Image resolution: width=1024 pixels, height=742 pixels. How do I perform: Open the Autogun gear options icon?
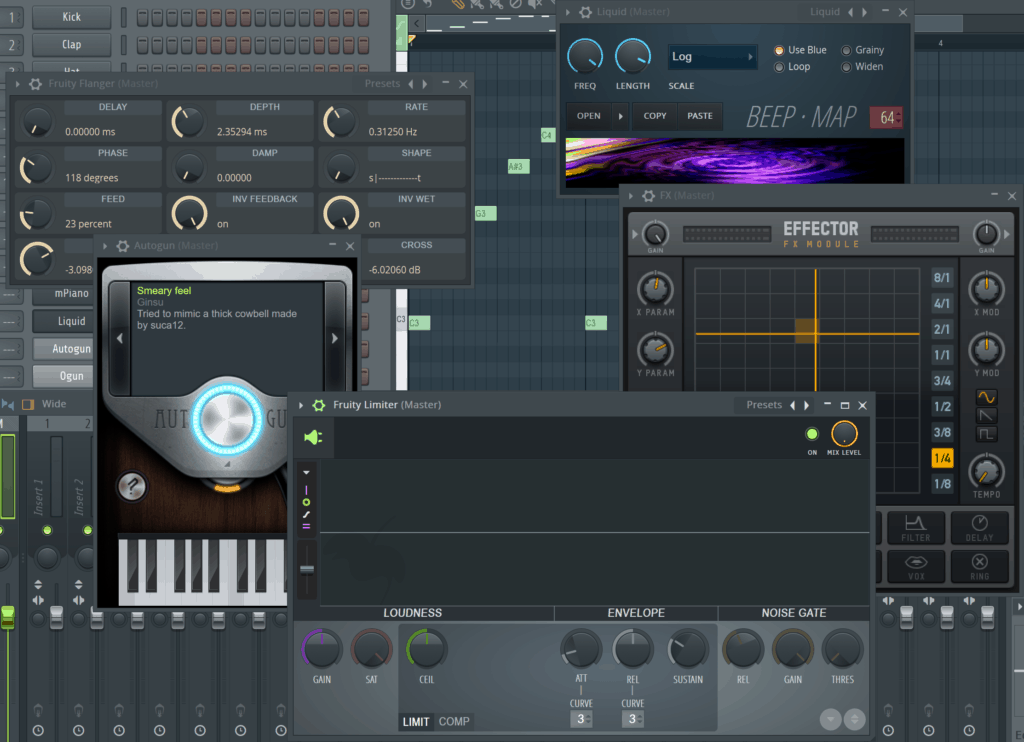[x=122, y=246]
